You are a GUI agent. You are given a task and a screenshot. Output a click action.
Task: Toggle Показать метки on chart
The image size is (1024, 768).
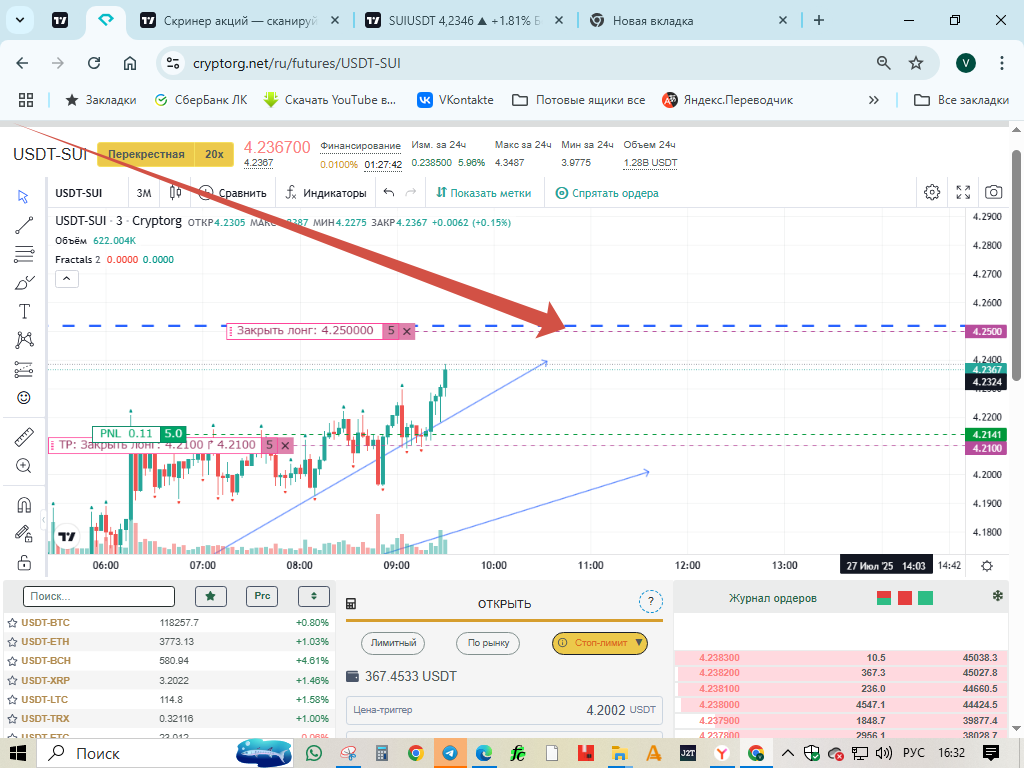click(x=484, y=193)
